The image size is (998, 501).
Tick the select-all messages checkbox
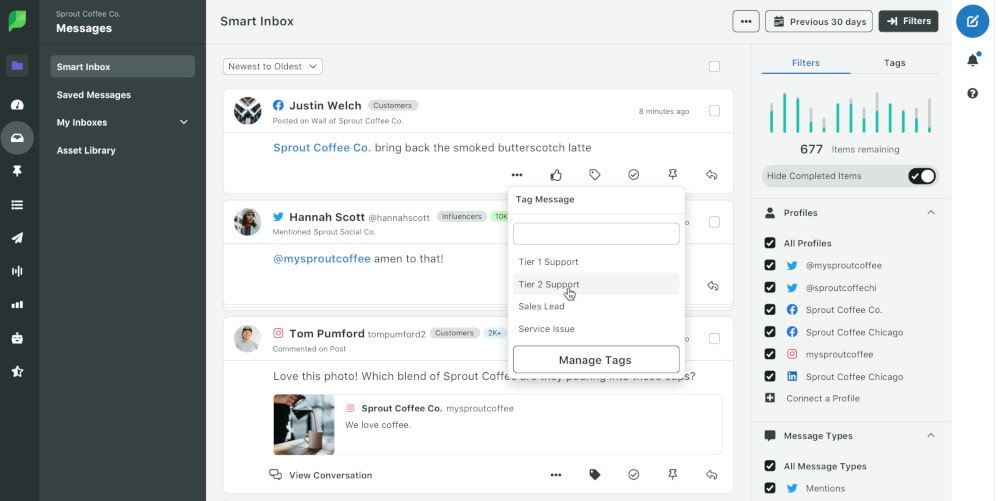714,66
